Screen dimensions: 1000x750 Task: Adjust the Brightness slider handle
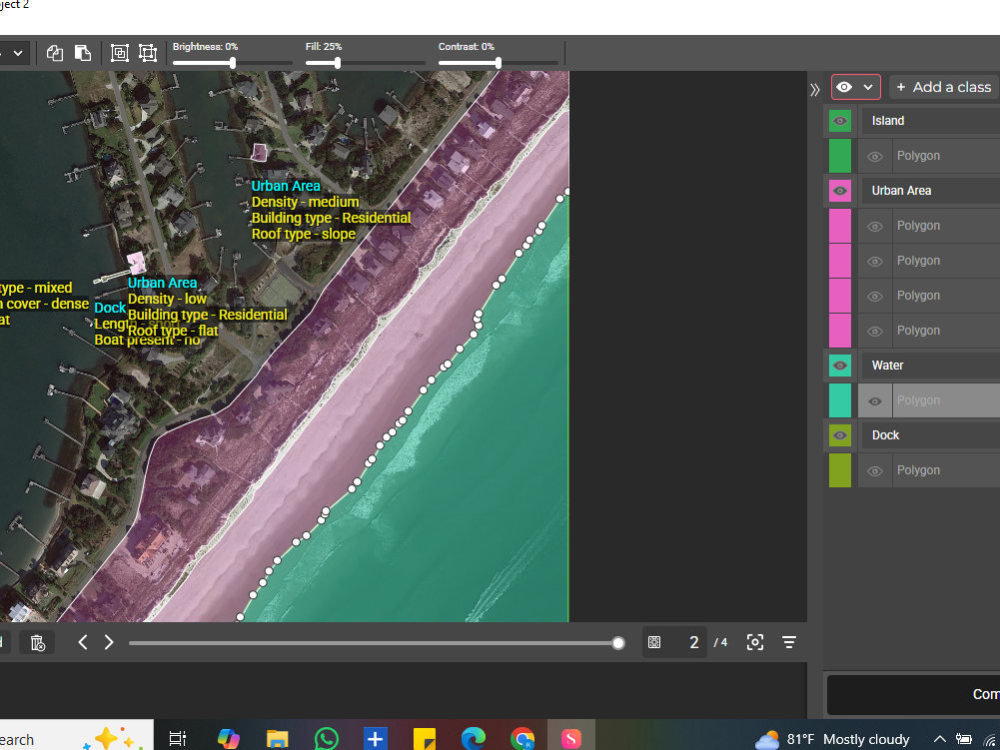point(233,62)
